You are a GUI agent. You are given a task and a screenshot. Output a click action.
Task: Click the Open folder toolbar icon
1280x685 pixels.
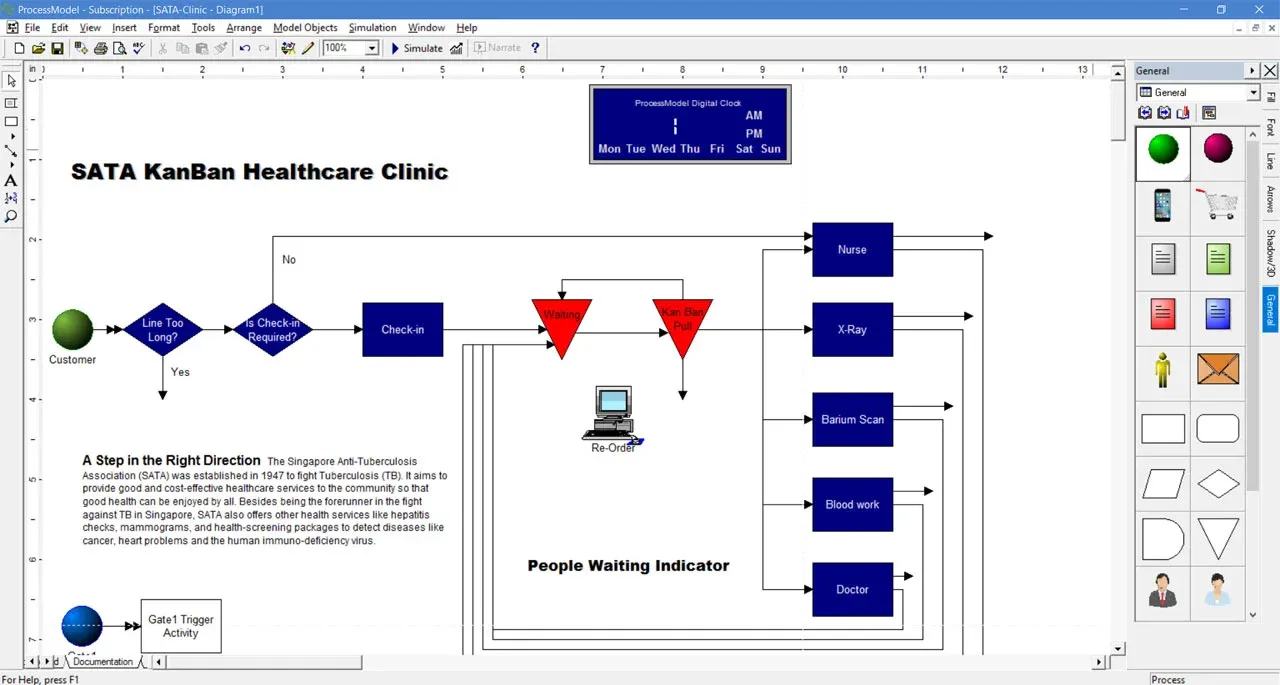coord(38,48)
